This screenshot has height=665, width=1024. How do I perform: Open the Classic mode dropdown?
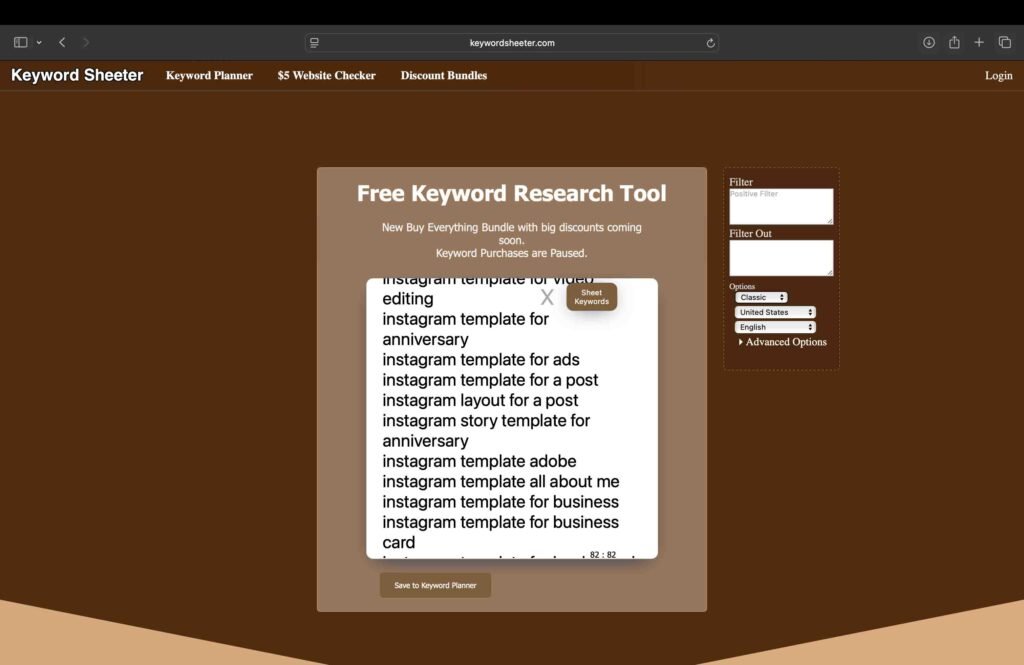pyautogui.click(x=761, y=297)
